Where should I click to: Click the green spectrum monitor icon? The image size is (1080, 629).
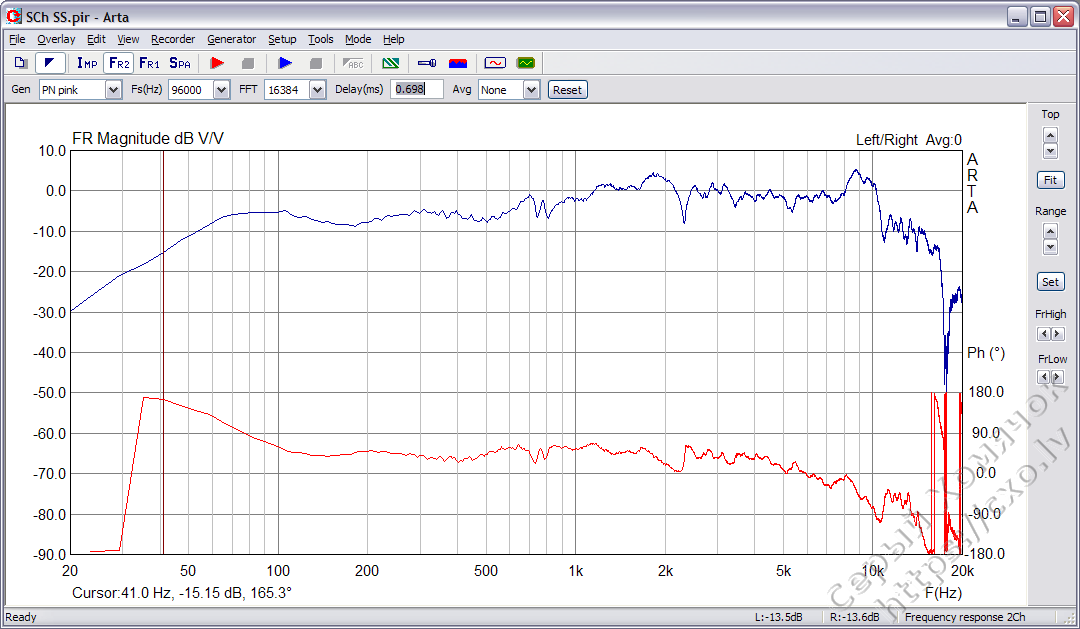(x=526, y=63)
